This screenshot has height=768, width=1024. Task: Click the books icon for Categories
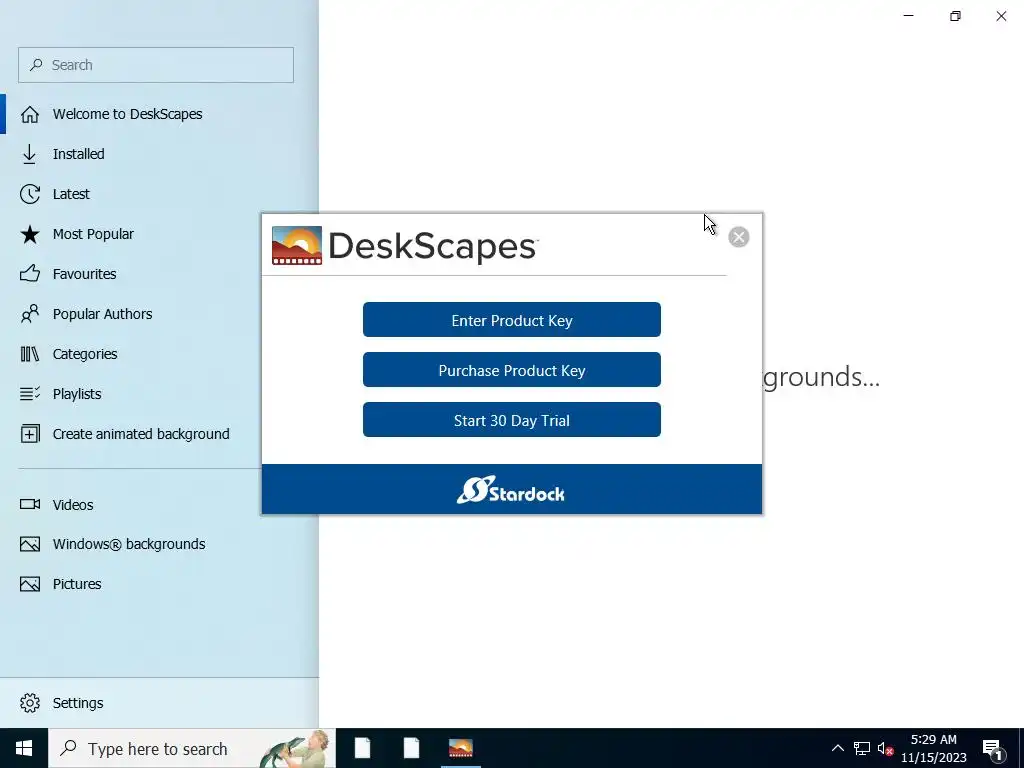point(29,354)
